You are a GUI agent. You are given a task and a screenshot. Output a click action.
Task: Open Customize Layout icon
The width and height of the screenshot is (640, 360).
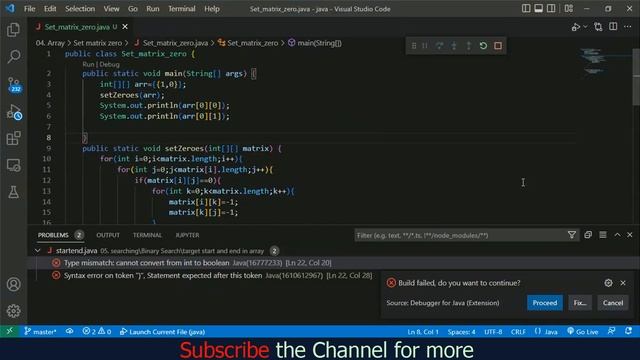coord(569,9)
